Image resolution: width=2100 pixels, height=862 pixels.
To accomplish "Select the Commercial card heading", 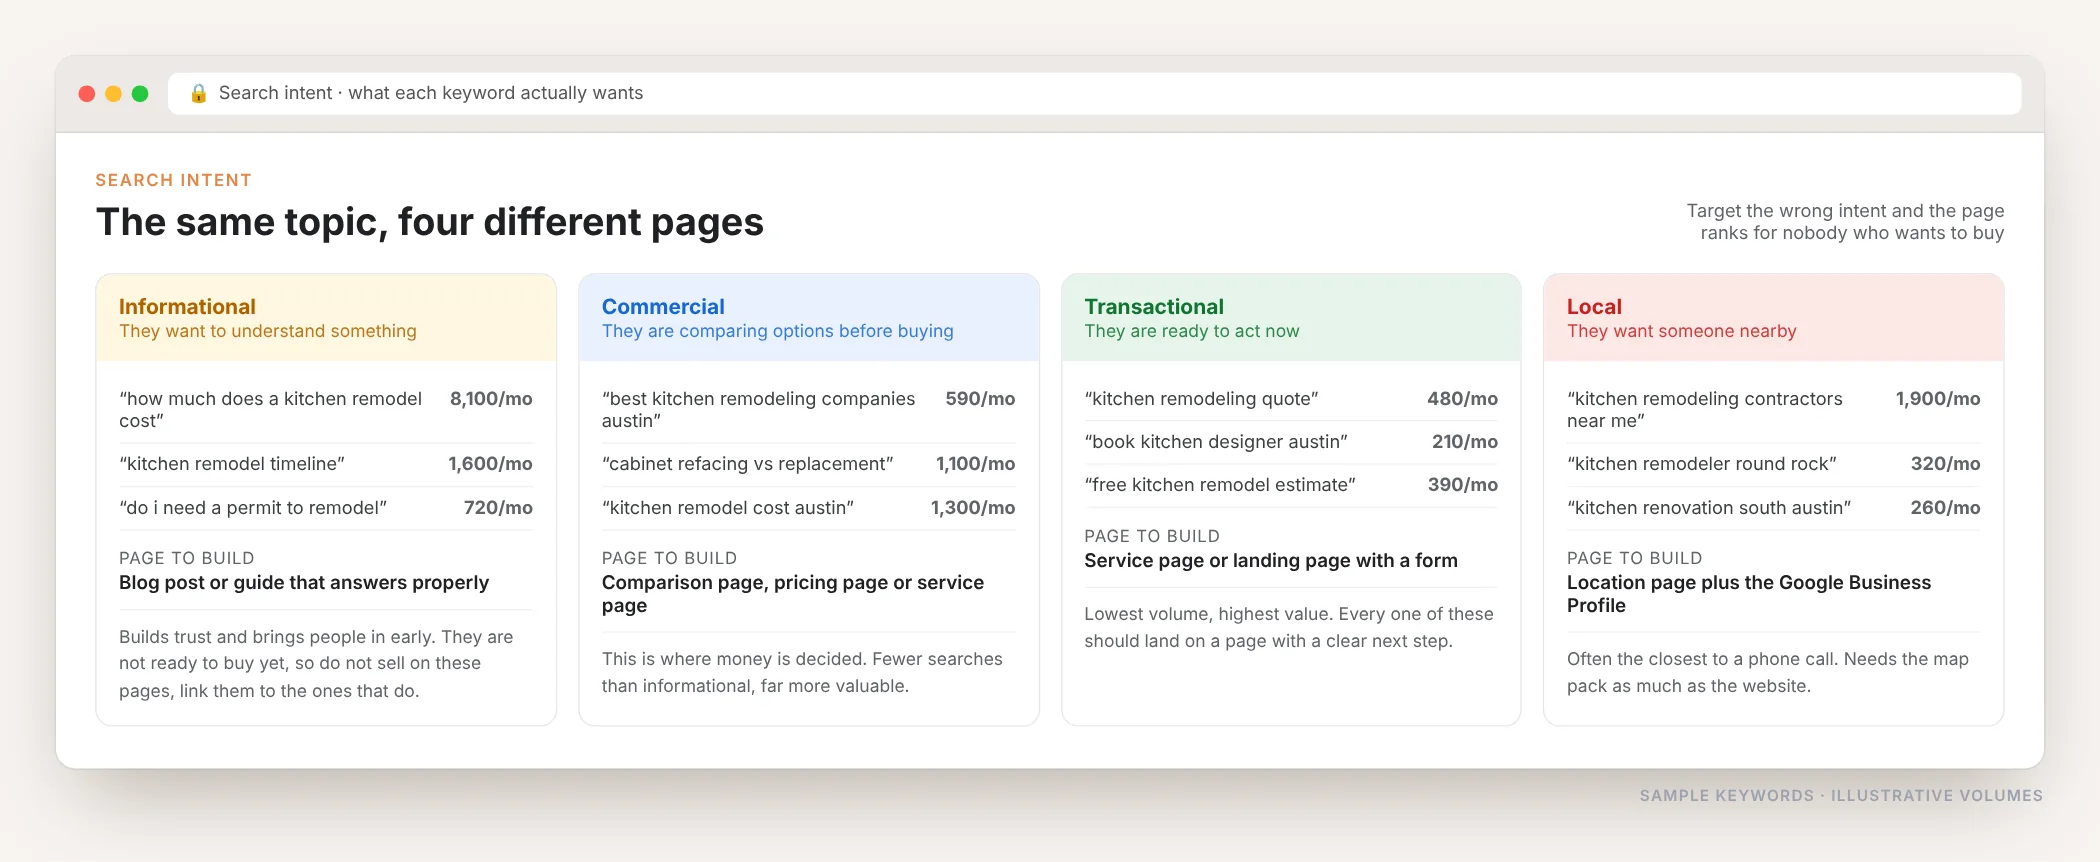I will coord(663,306).
